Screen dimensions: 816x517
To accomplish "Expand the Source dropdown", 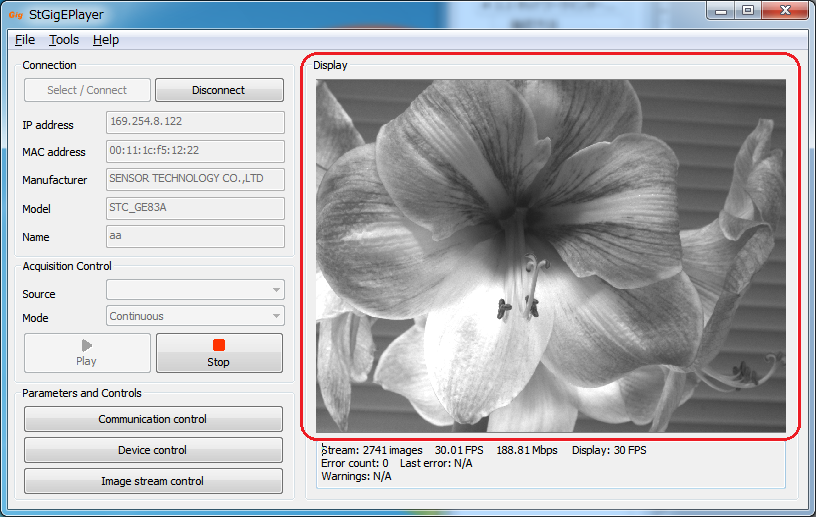I will (x=195, y=290).
